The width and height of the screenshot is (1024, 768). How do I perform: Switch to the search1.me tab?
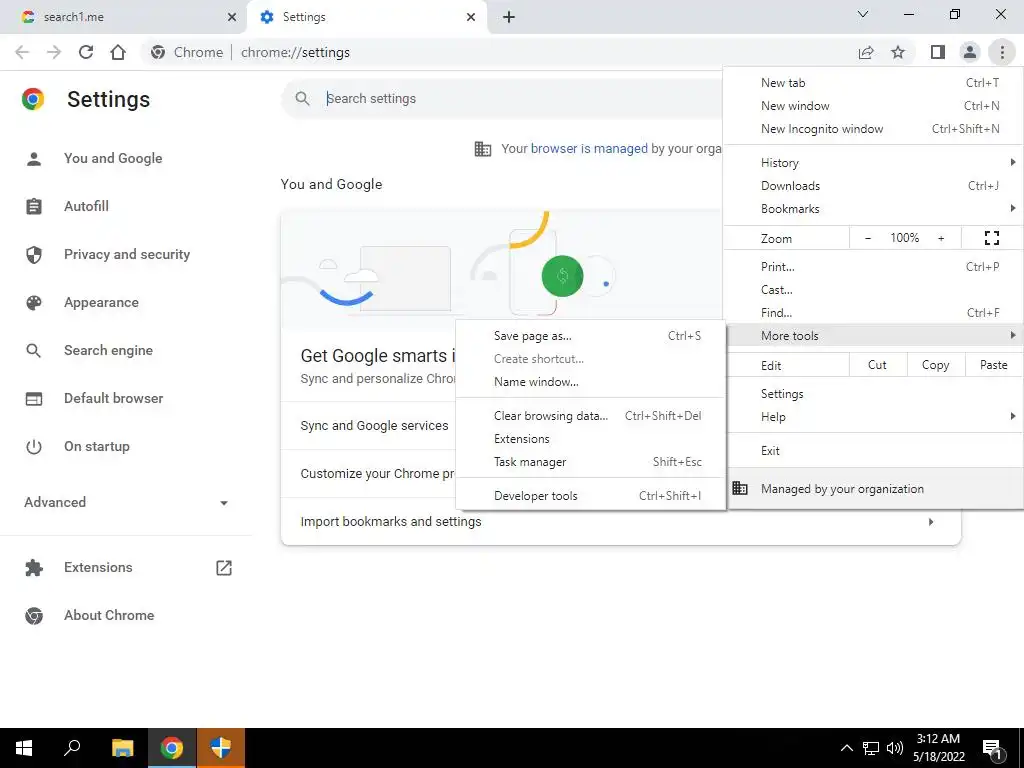point(124,17)
